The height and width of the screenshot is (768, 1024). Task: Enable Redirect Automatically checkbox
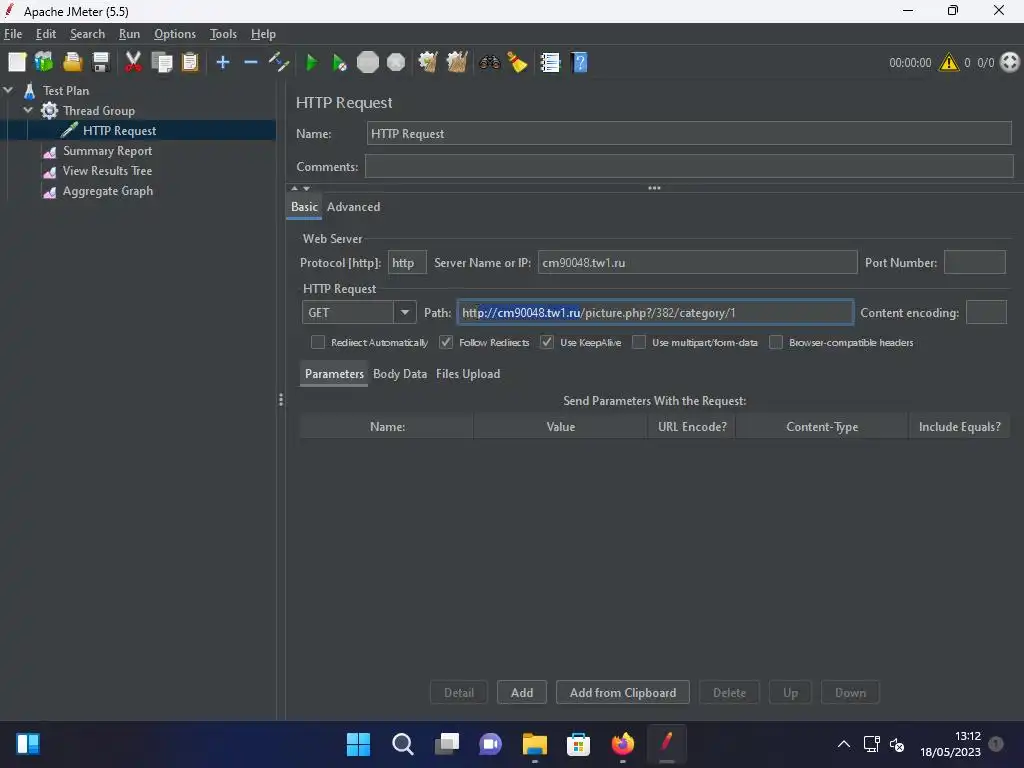pos(318,342)
